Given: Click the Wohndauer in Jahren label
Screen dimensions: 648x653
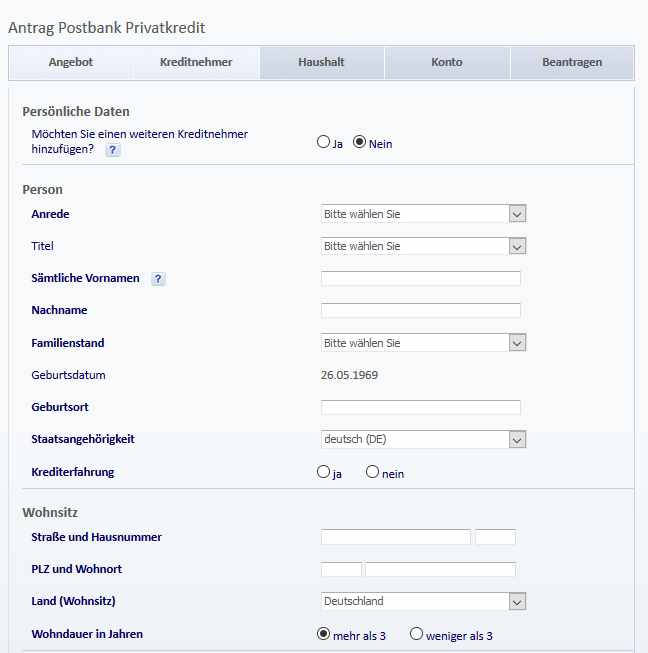Looking at the screenshot, I should pyautogui.click(x=87, y=634).
